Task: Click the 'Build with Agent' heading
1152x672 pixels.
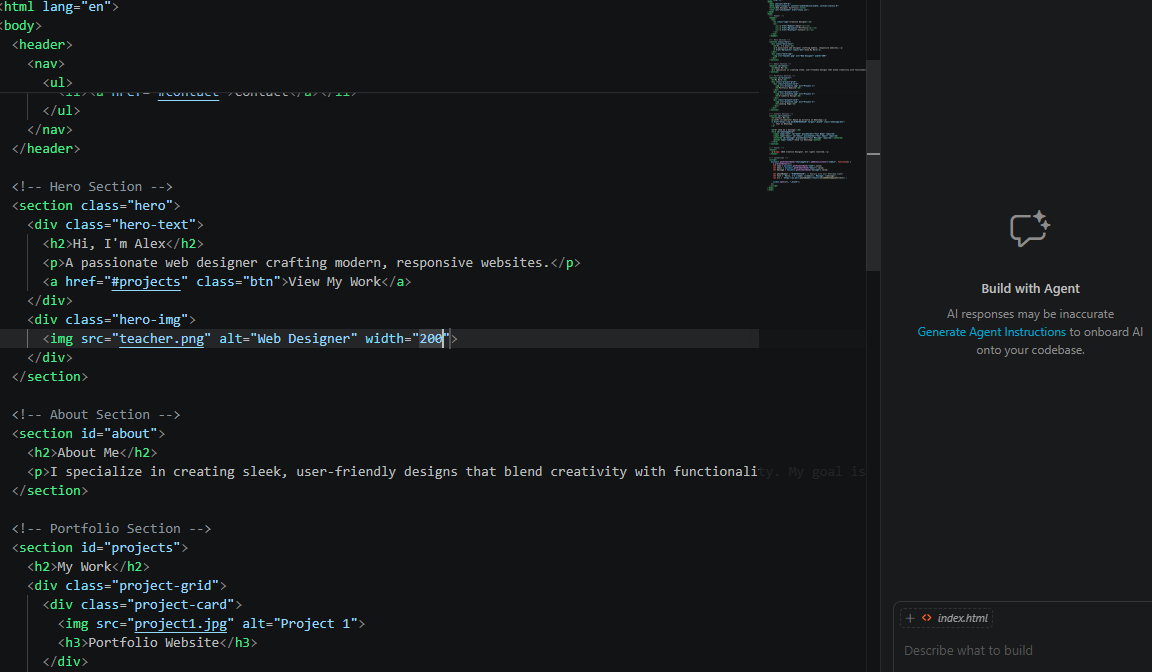Action: tap(1030, 289)
